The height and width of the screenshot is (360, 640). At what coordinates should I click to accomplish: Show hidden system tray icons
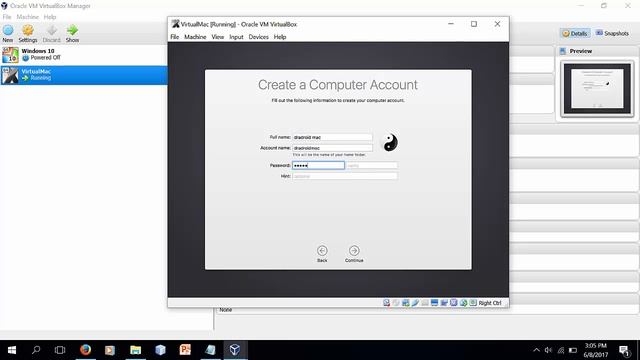536,350
